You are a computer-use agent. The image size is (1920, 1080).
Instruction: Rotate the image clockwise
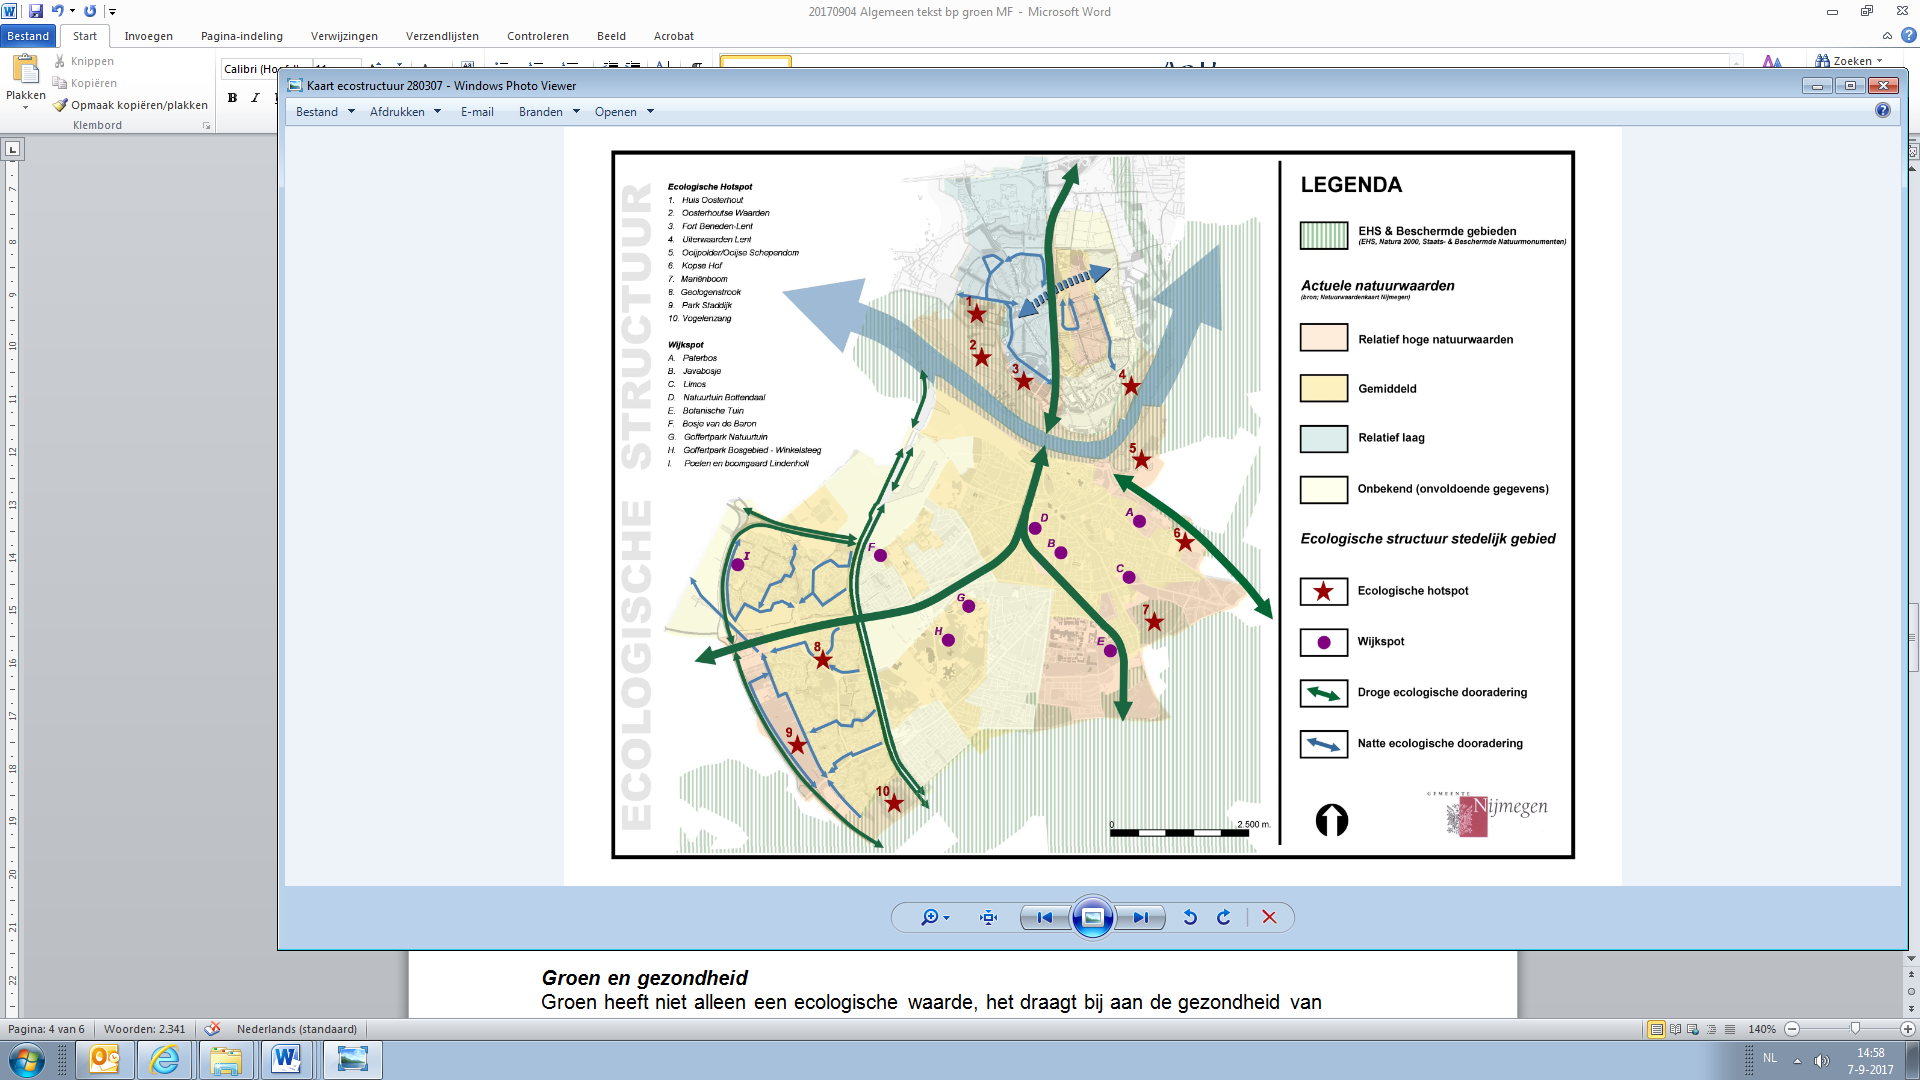tap(1224, 917)
